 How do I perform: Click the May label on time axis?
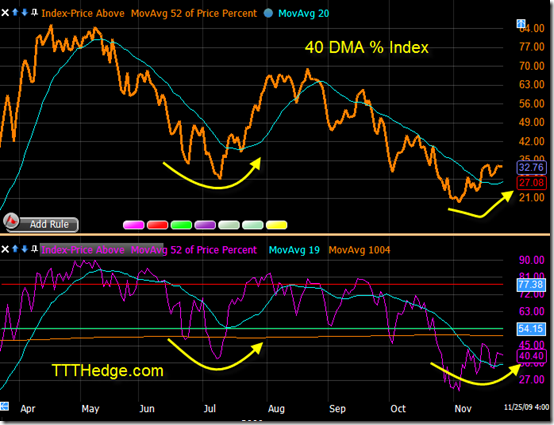pyautogui.click(x=90, y=409)
